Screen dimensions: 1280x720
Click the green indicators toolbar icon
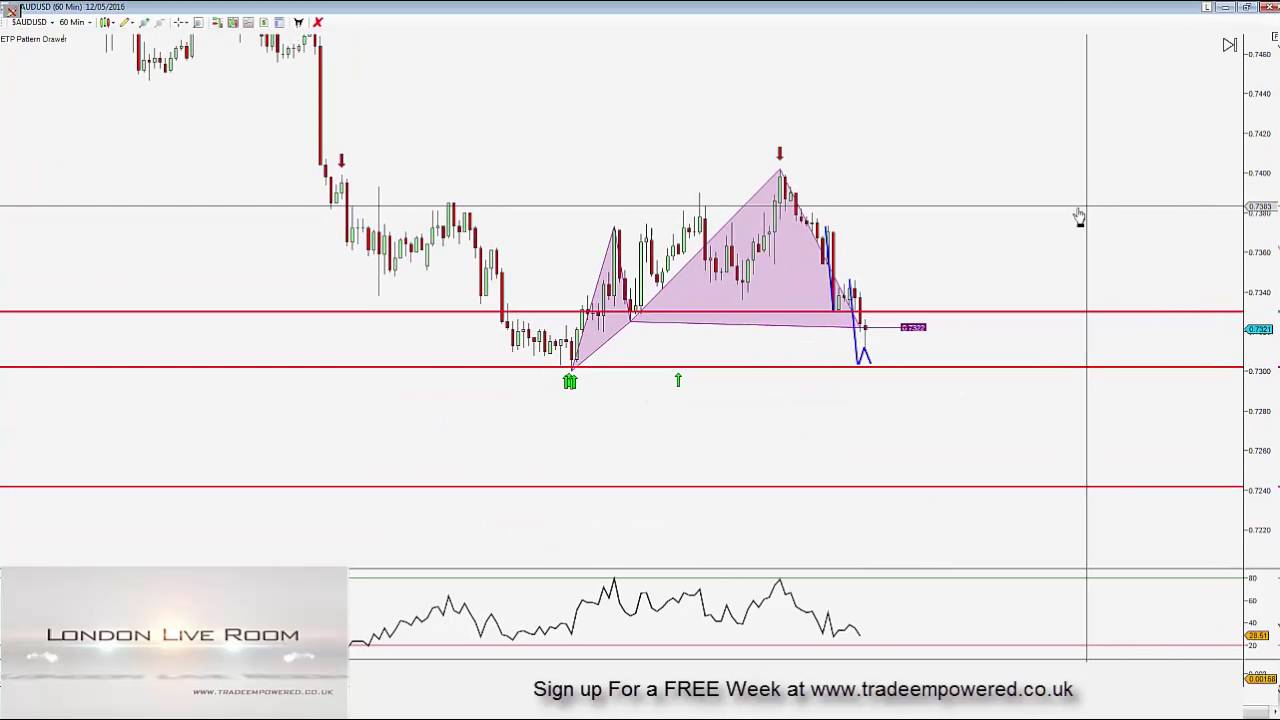click(233, 22)
